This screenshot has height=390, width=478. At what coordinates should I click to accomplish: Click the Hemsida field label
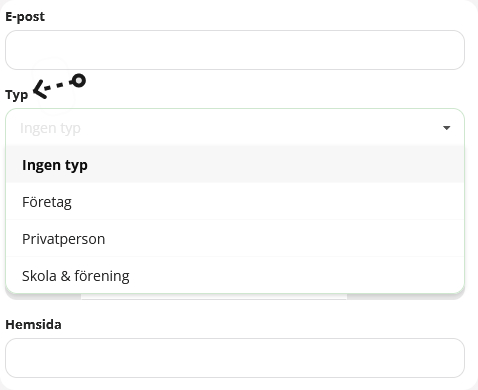point(33,324)
